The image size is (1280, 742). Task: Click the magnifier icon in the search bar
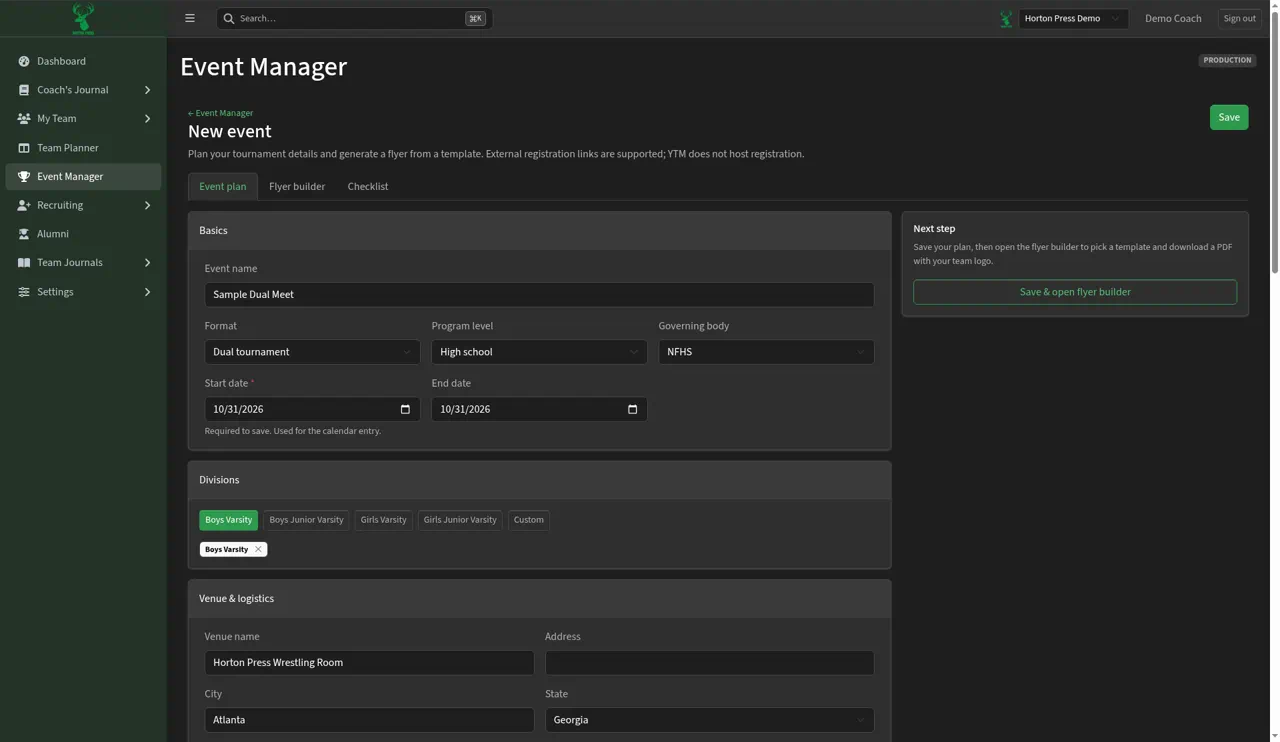[229, 18]
